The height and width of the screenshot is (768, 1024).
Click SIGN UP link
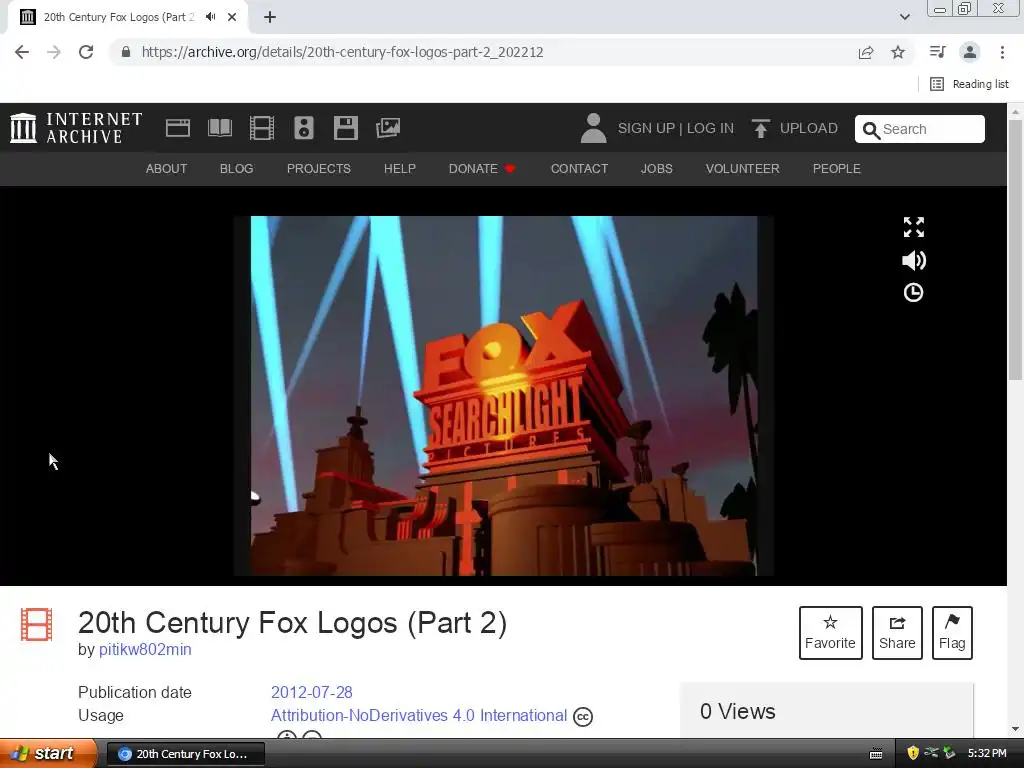646,128
